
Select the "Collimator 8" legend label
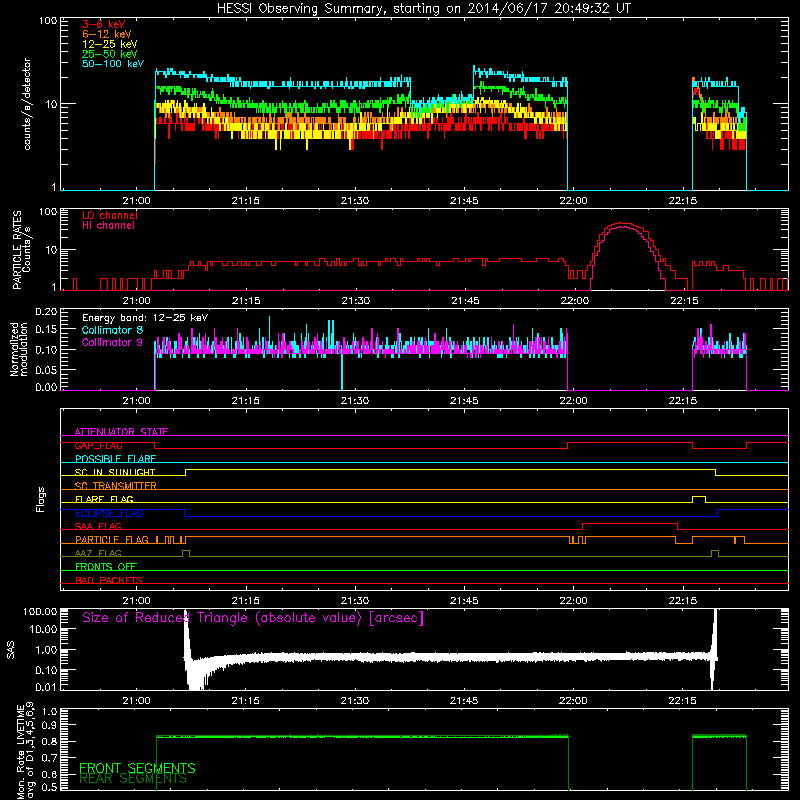pyautogui.click(x=112, y=330)
